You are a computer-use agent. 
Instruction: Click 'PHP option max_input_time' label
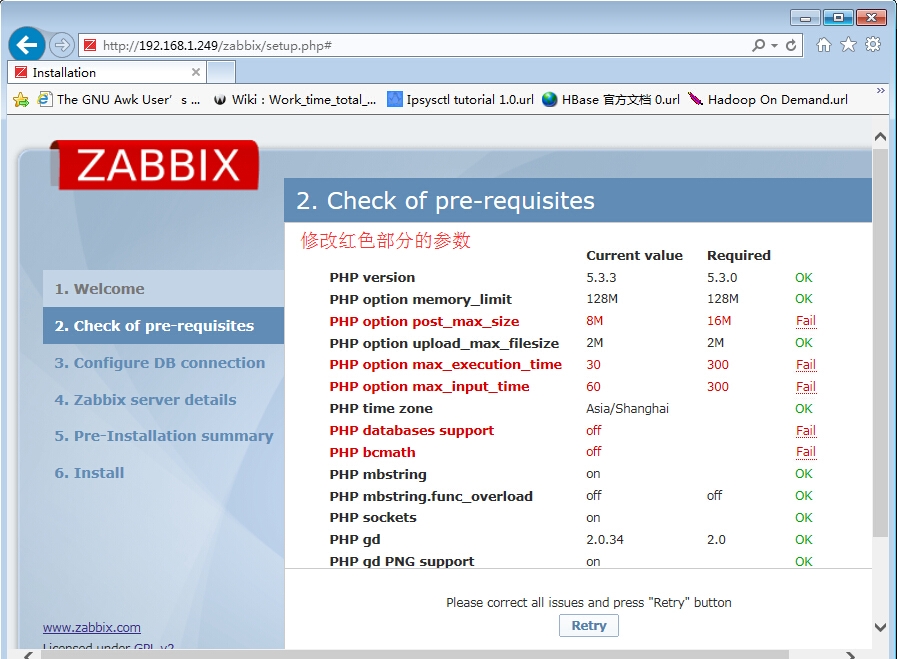point(430,387)
